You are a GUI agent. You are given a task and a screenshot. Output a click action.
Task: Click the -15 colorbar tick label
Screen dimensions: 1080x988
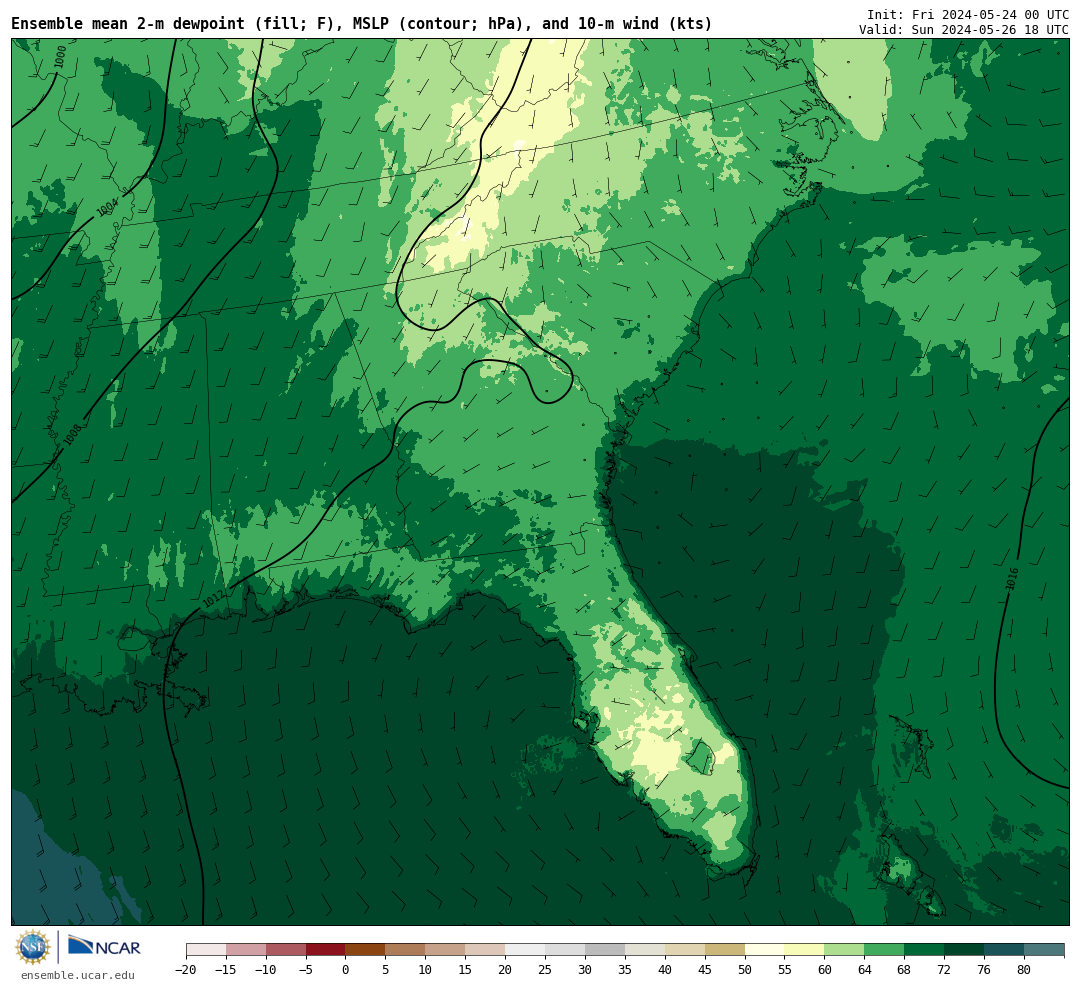[x=226, y=969]
